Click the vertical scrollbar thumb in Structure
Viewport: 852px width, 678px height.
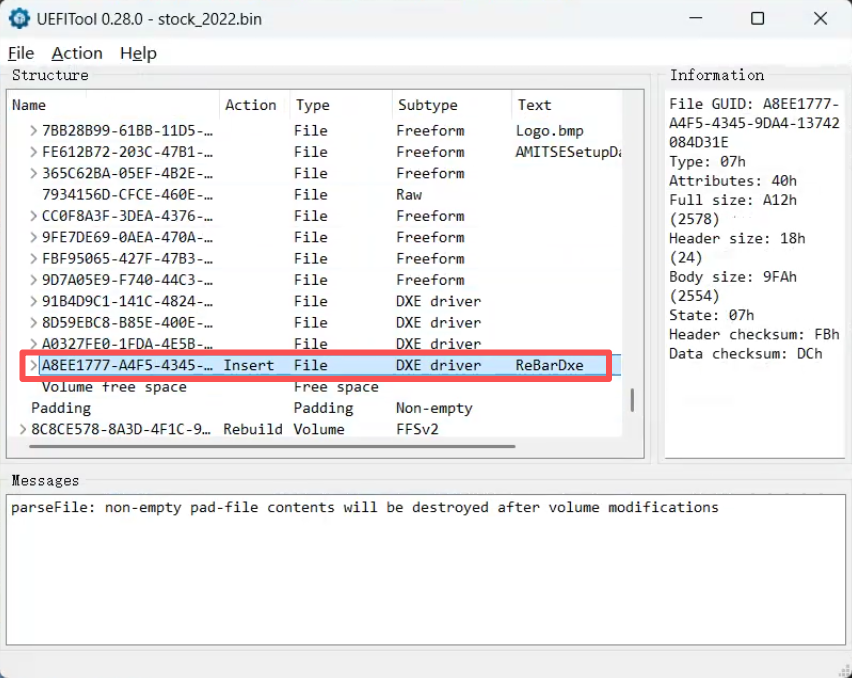click(x=632, y=400)
